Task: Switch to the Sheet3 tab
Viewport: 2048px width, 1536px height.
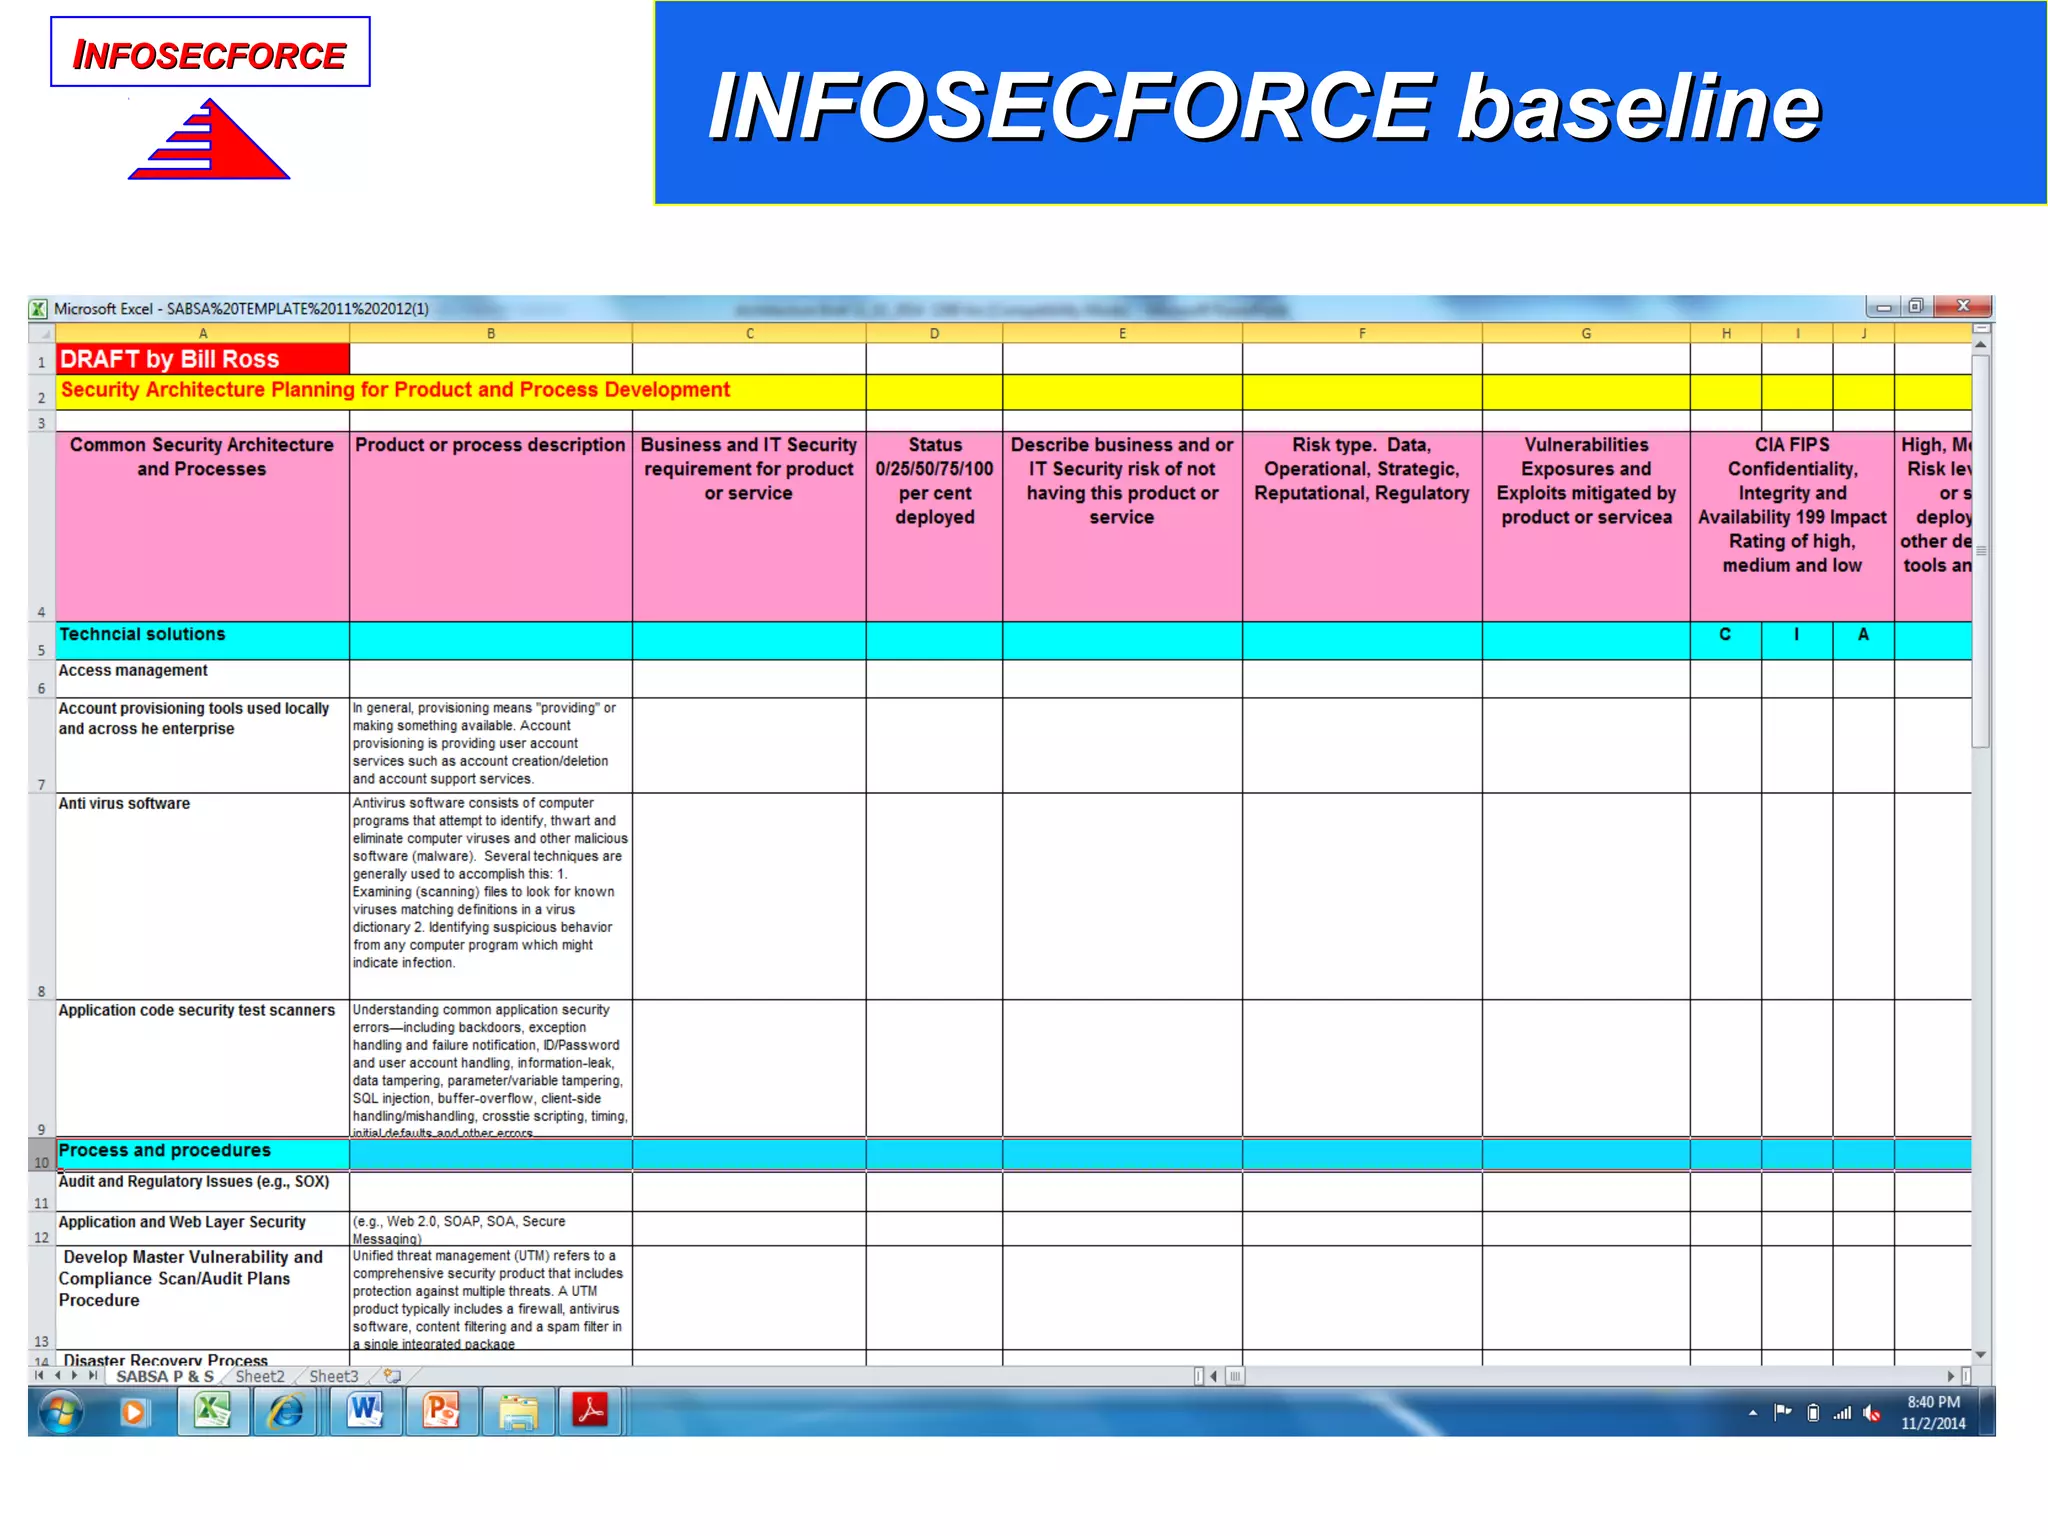Action: click(x=334, y=1376)
